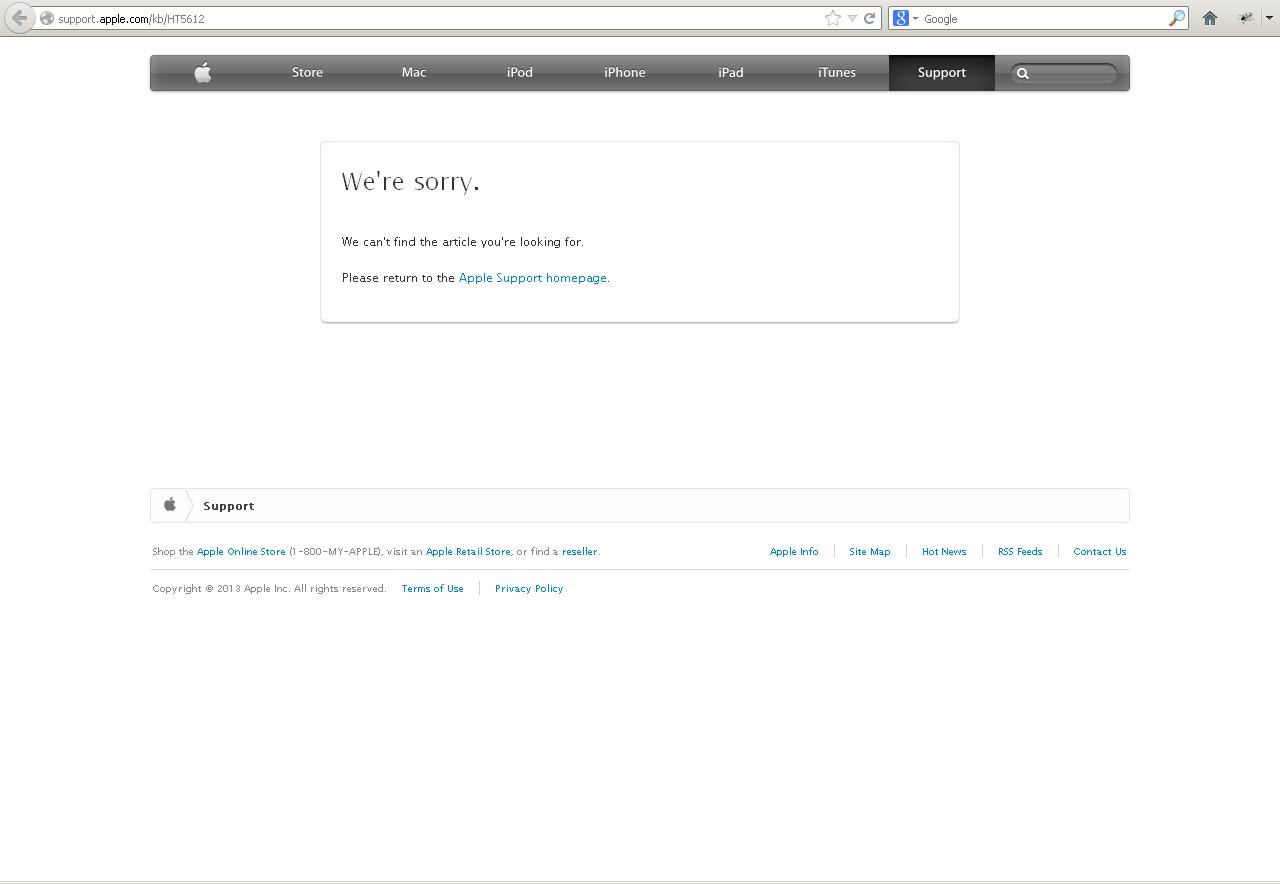The height and width of the screenshot is (884, 1280).
Task: Click the site identity globe icon
Action: [x=46, y=18]
